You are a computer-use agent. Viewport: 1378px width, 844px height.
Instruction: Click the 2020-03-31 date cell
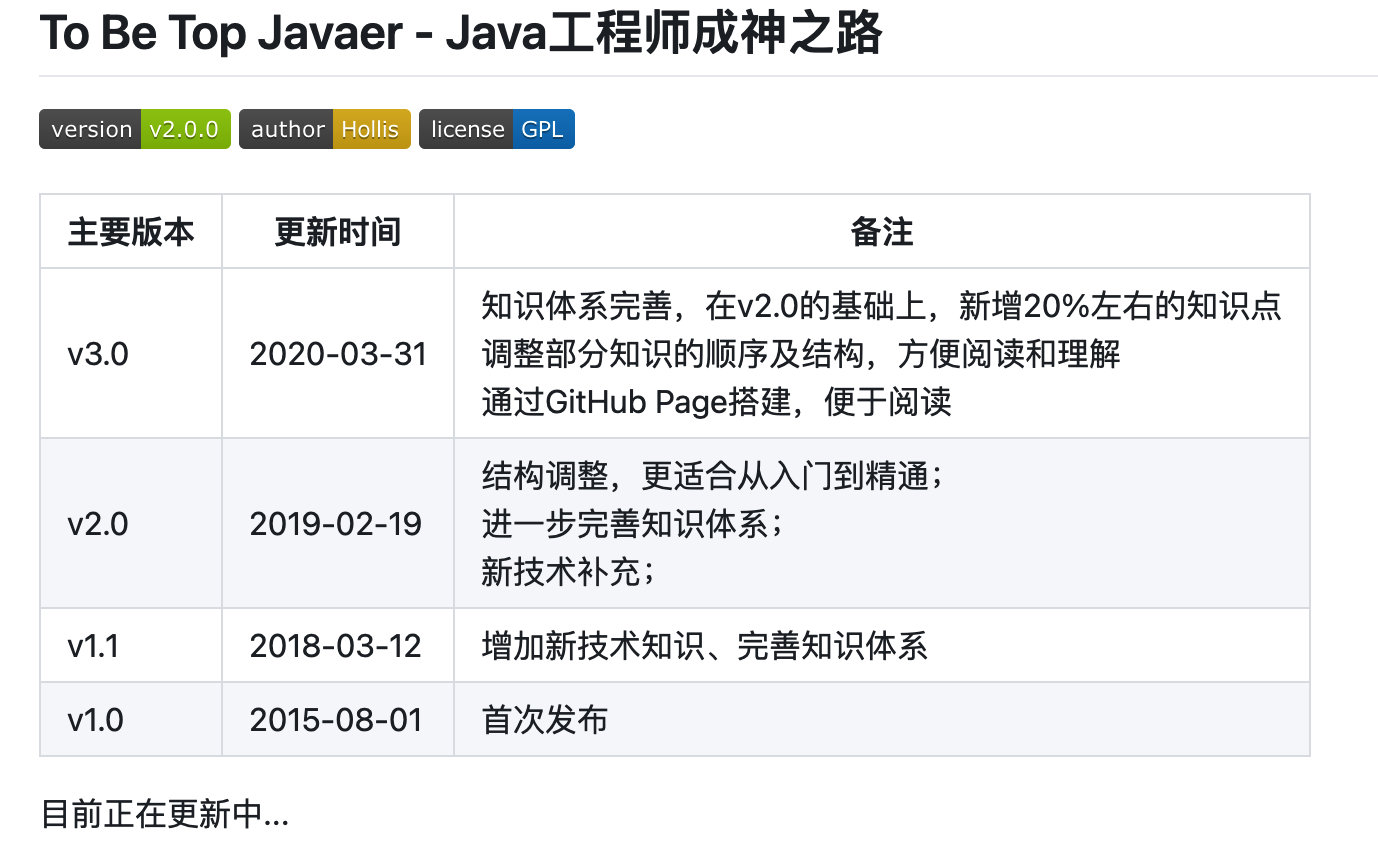click(337, 354)
